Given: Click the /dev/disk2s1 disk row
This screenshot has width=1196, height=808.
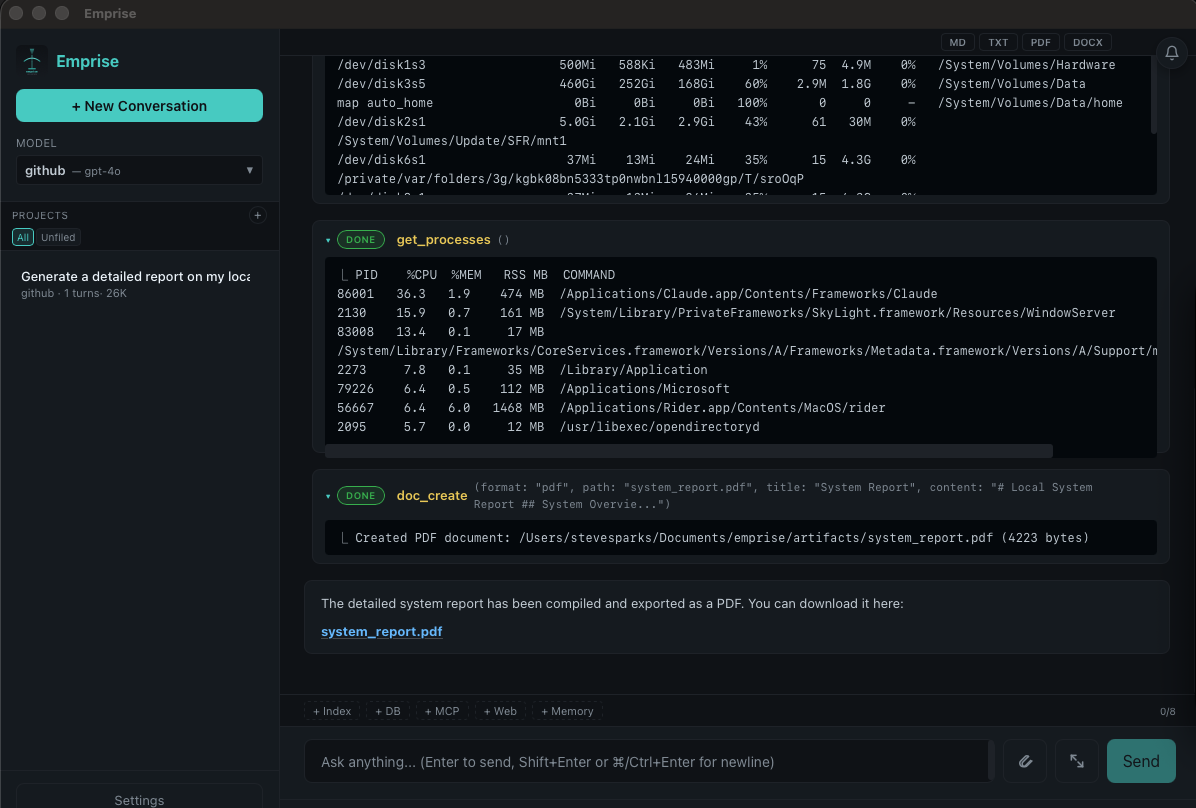Looking at the screenshot, I should pyautogui.click(x=626, y=122).
